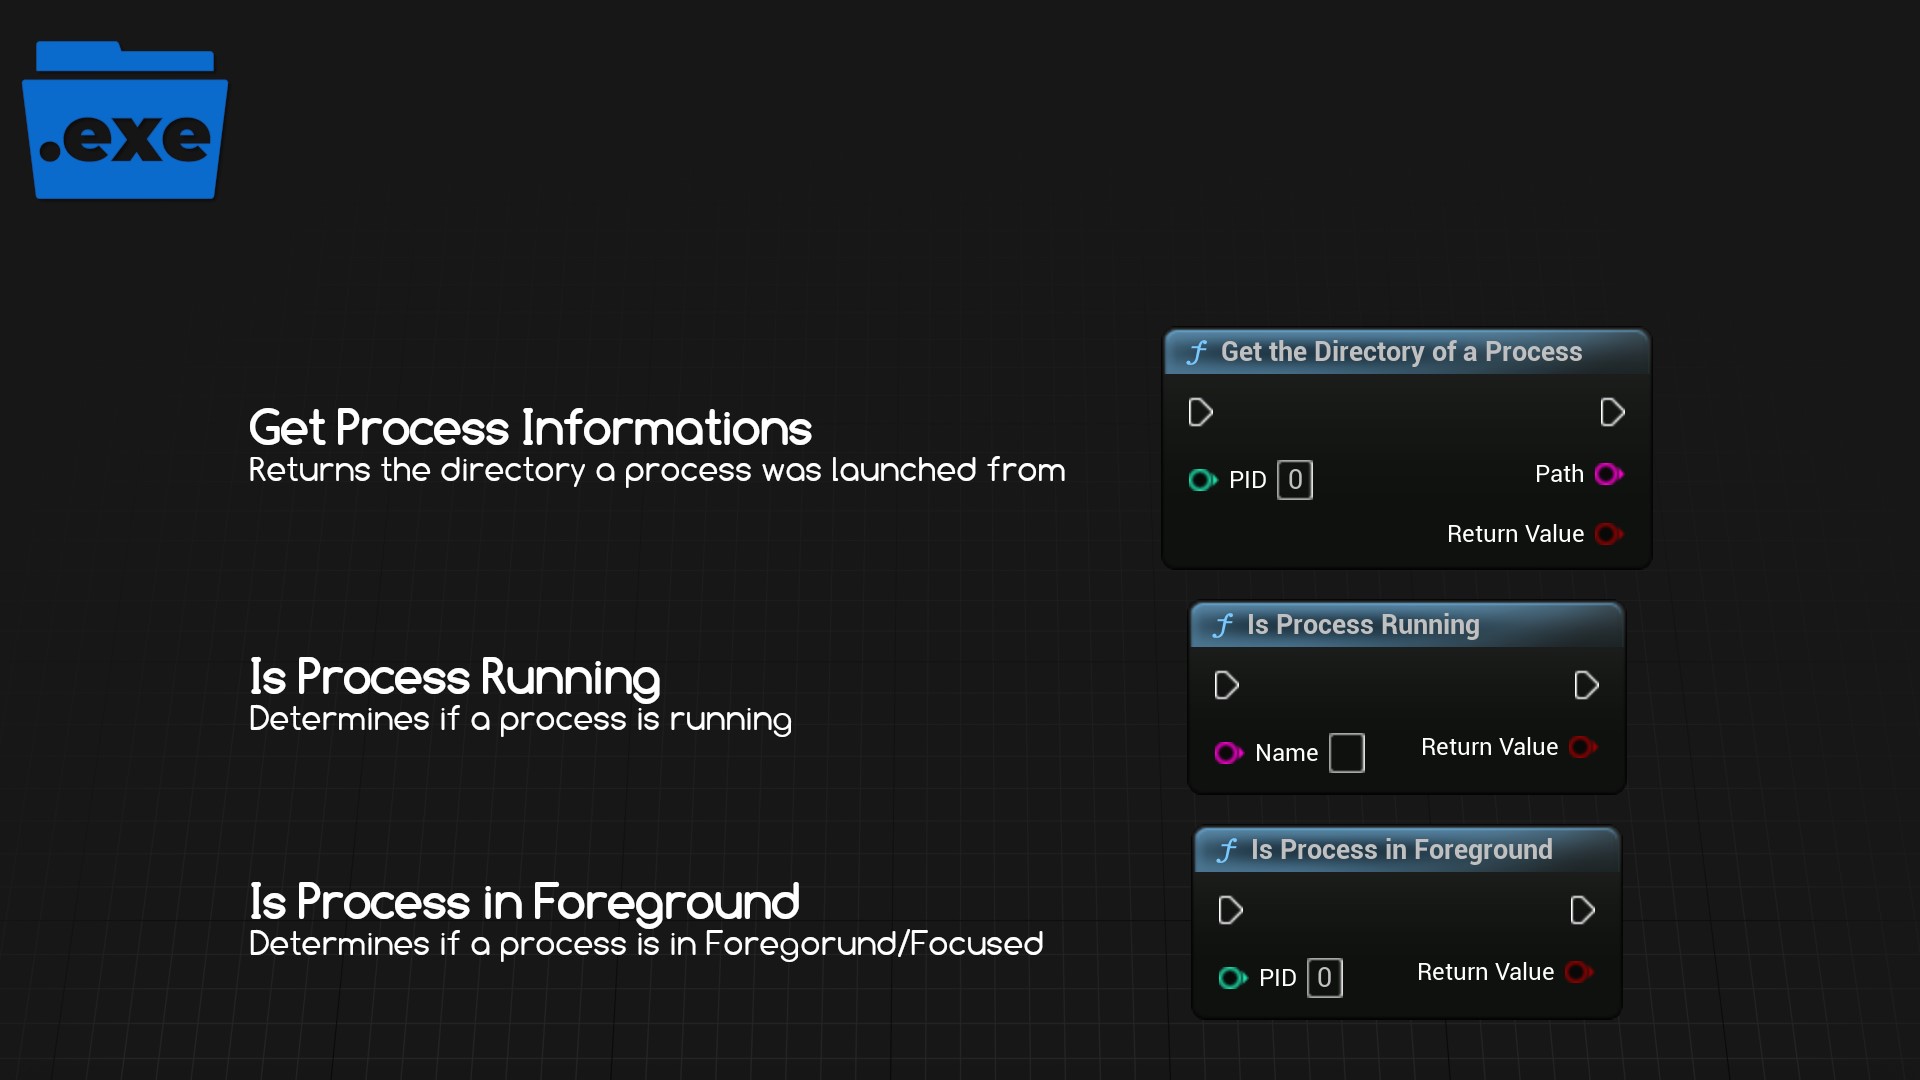Click Return Value pin on Is Process in Foreground

pyautogui.click(x=1578, y=972)
